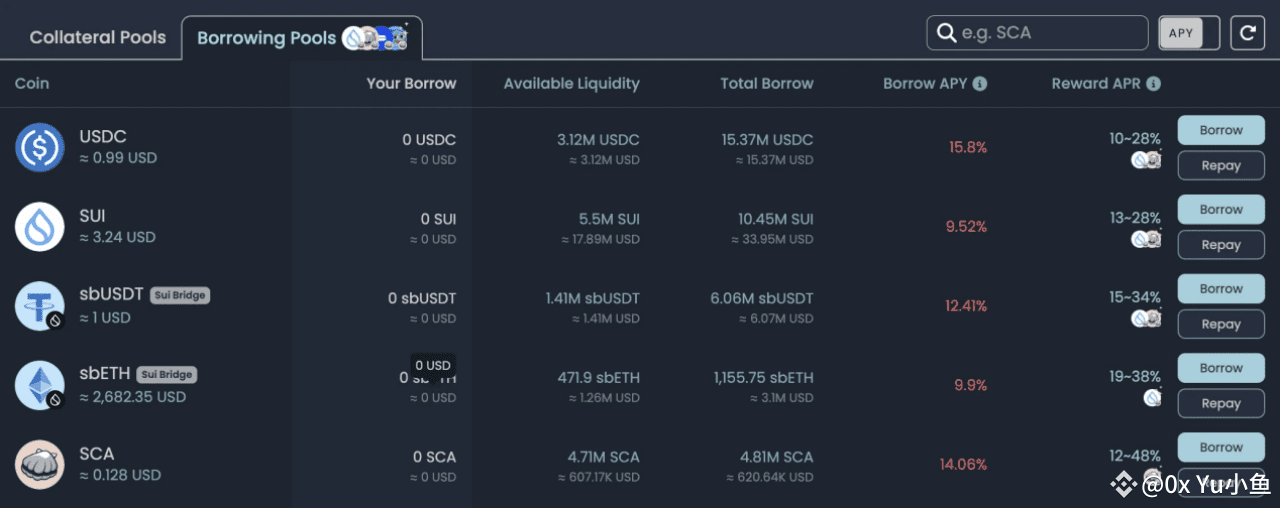This screenshot has width=1280, height=508.
Task: Click the Borrow APY info icon
Action: point(980,84)
